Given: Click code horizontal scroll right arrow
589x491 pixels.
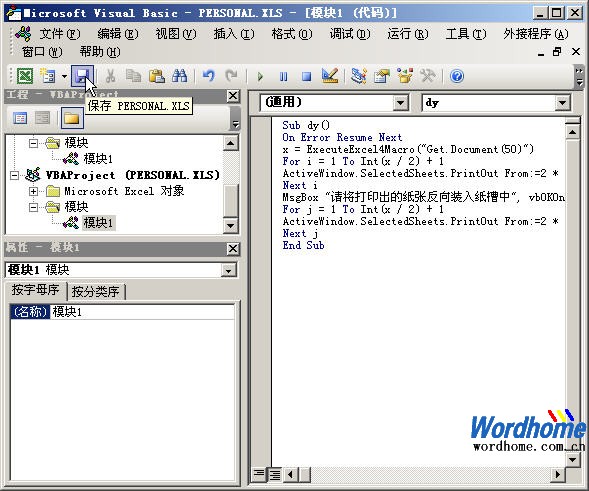Looking at the screenshot, I should pos(557,474).
